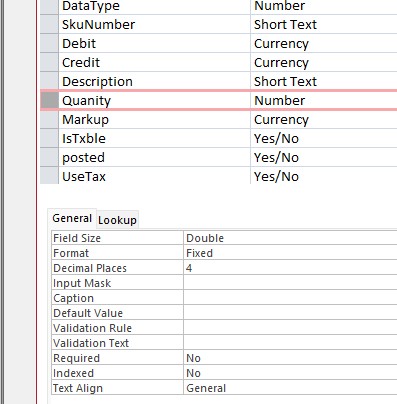Select the IsTxble field name cell
397x404 pixels.
tap(154, 138)
